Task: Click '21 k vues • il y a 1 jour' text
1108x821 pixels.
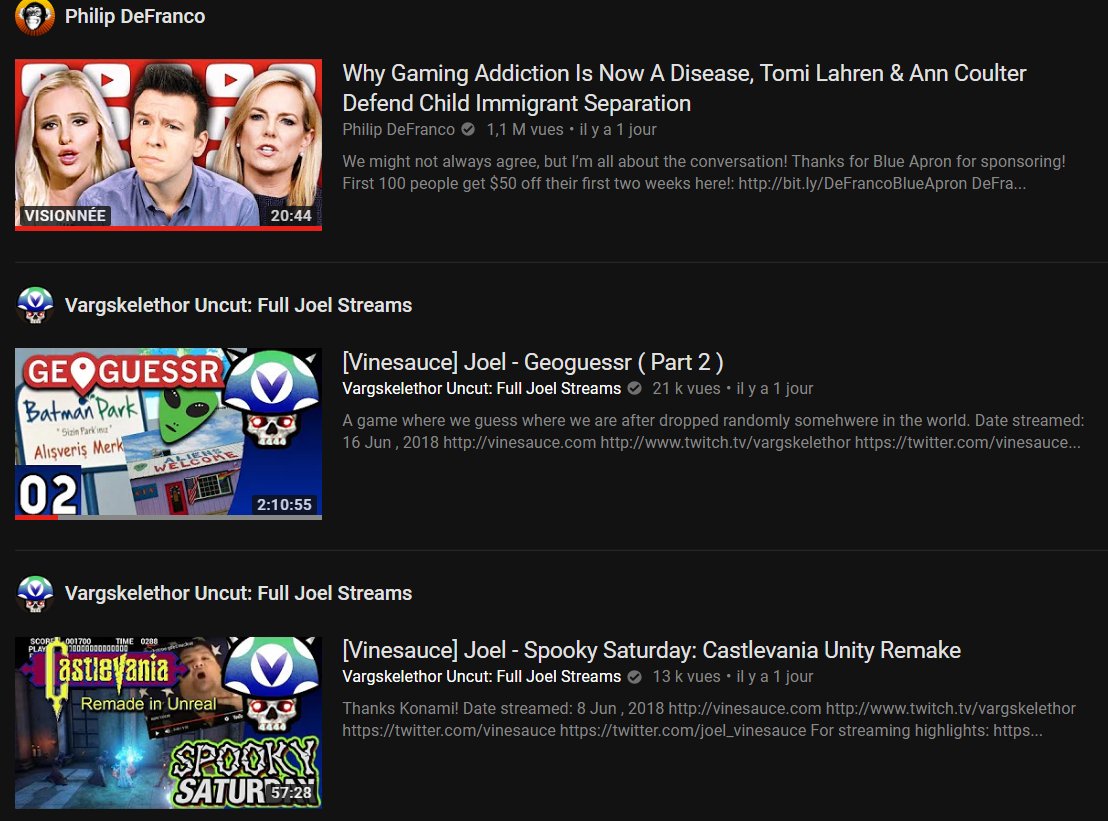Action: pos(733,389)
